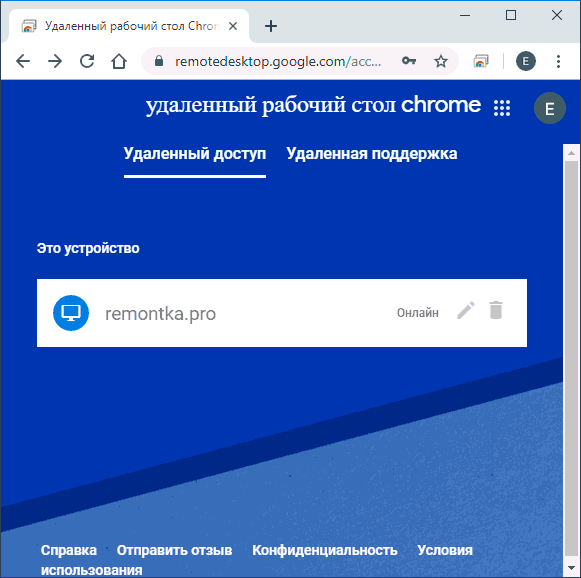Click the browser forward arrow
581x578 pixels.
[55, 61]
